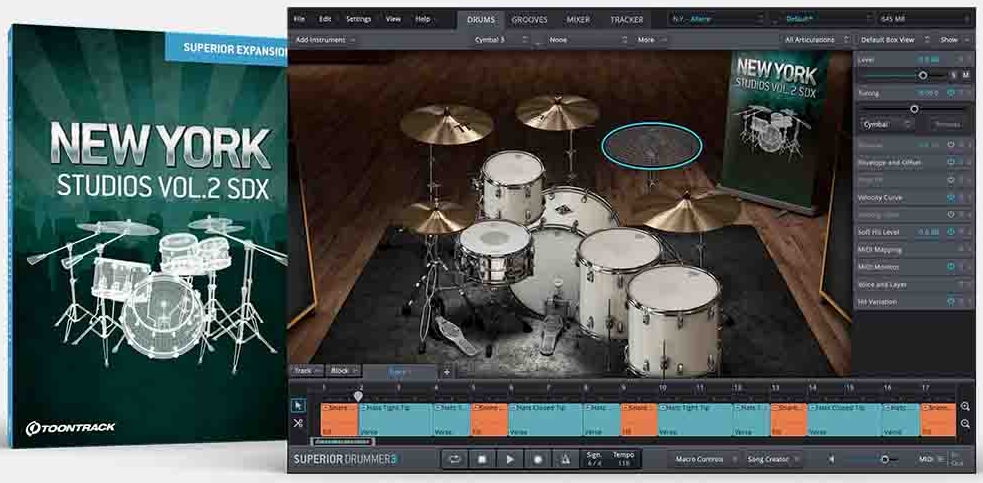Screen dimensions: 983x483
Task: Select the hi-hat cymbal in the kit view
Action: pyautogui.click(x=436, y=216)
